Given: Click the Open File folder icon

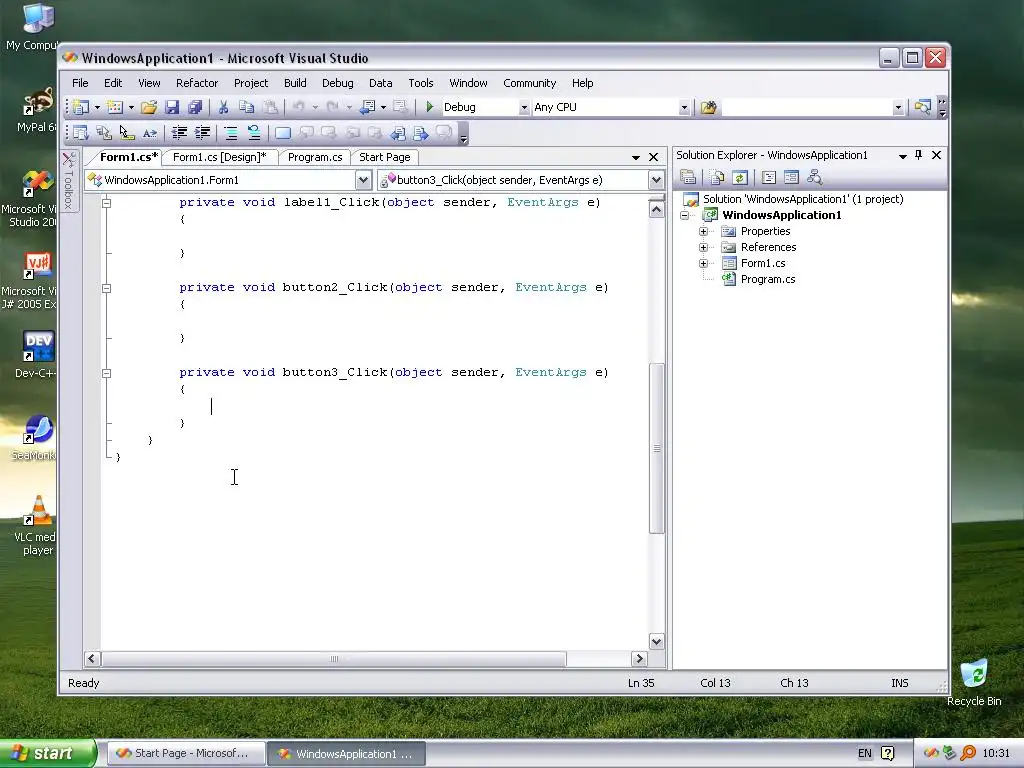Looking at the screenshot, I should tap(149, 107).
